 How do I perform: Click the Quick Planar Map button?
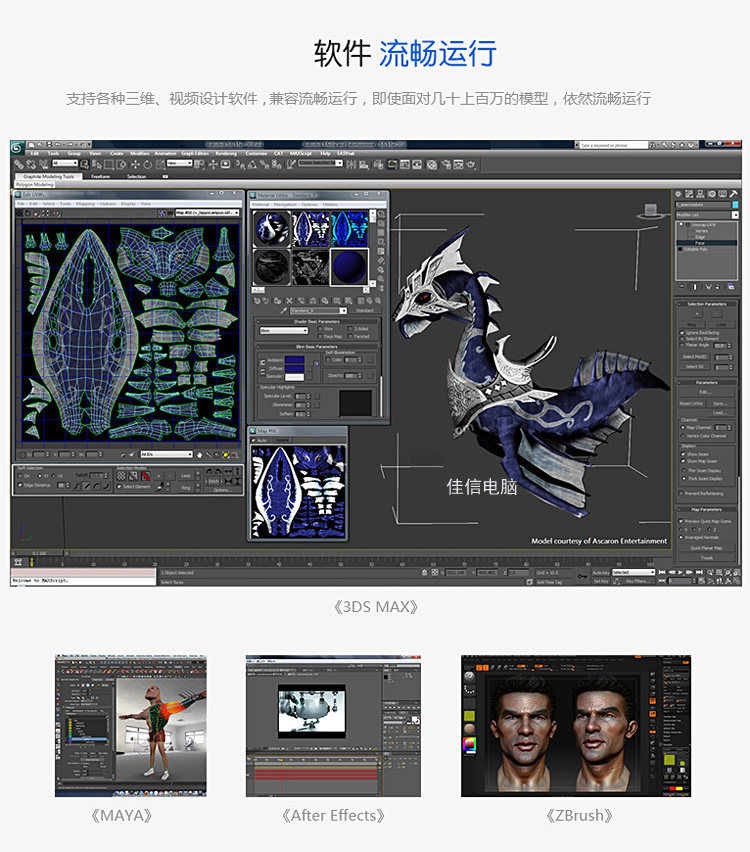coord(707,548)
